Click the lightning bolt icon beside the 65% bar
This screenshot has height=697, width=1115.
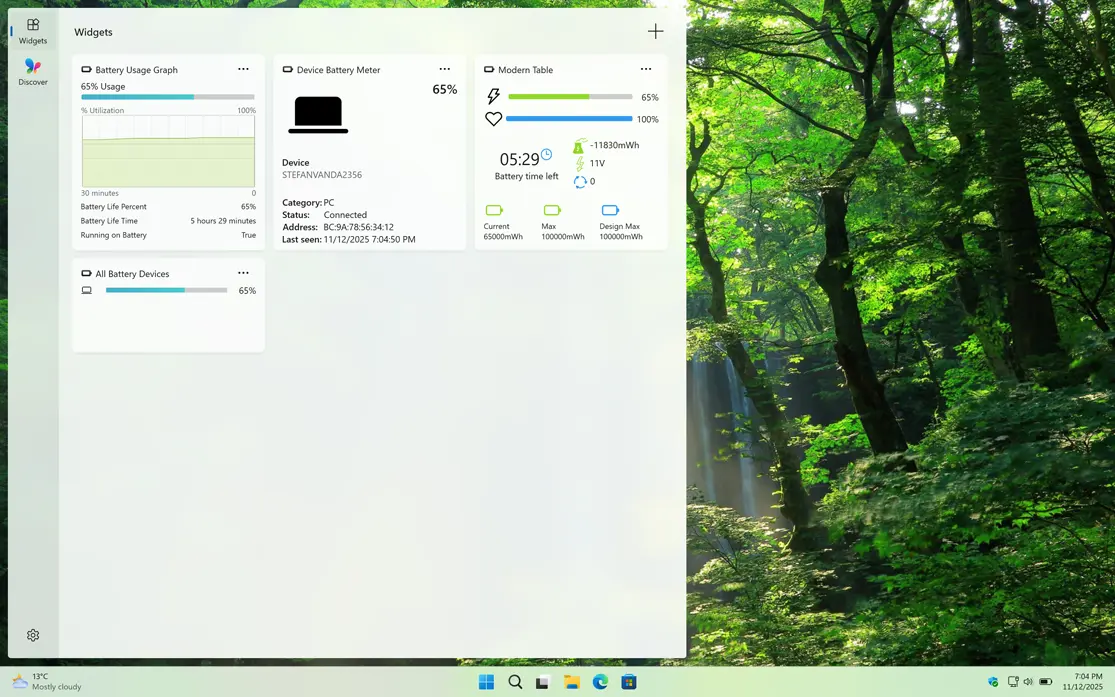click(x=493, y=96)
